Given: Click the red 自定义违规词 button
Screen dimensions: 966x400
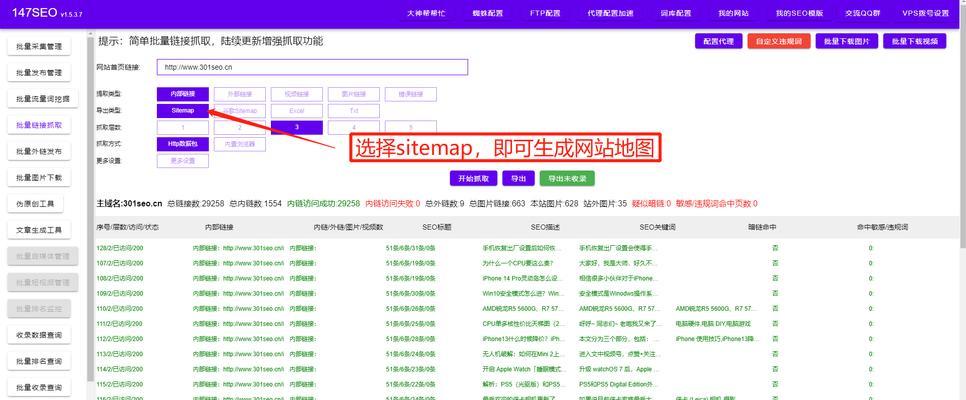Looking at the screenshot, I should (x=779, y=41).
